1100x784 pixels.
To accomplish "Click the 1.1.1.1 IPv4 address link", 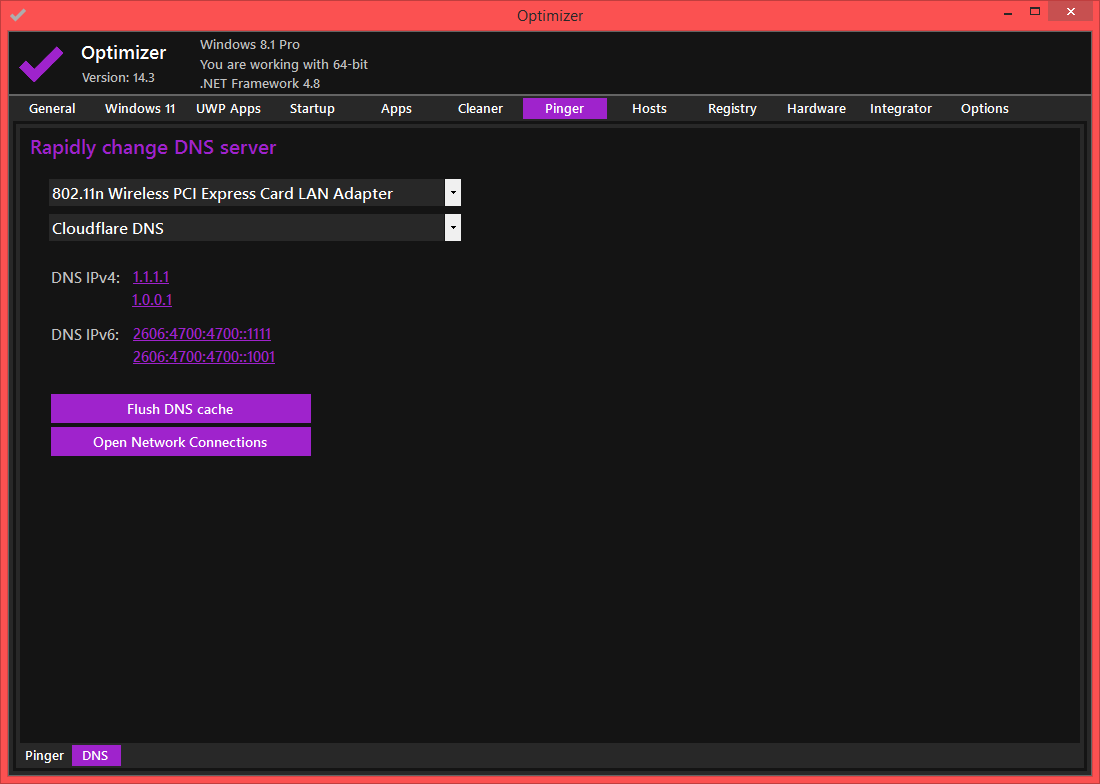I will [151, 277].
